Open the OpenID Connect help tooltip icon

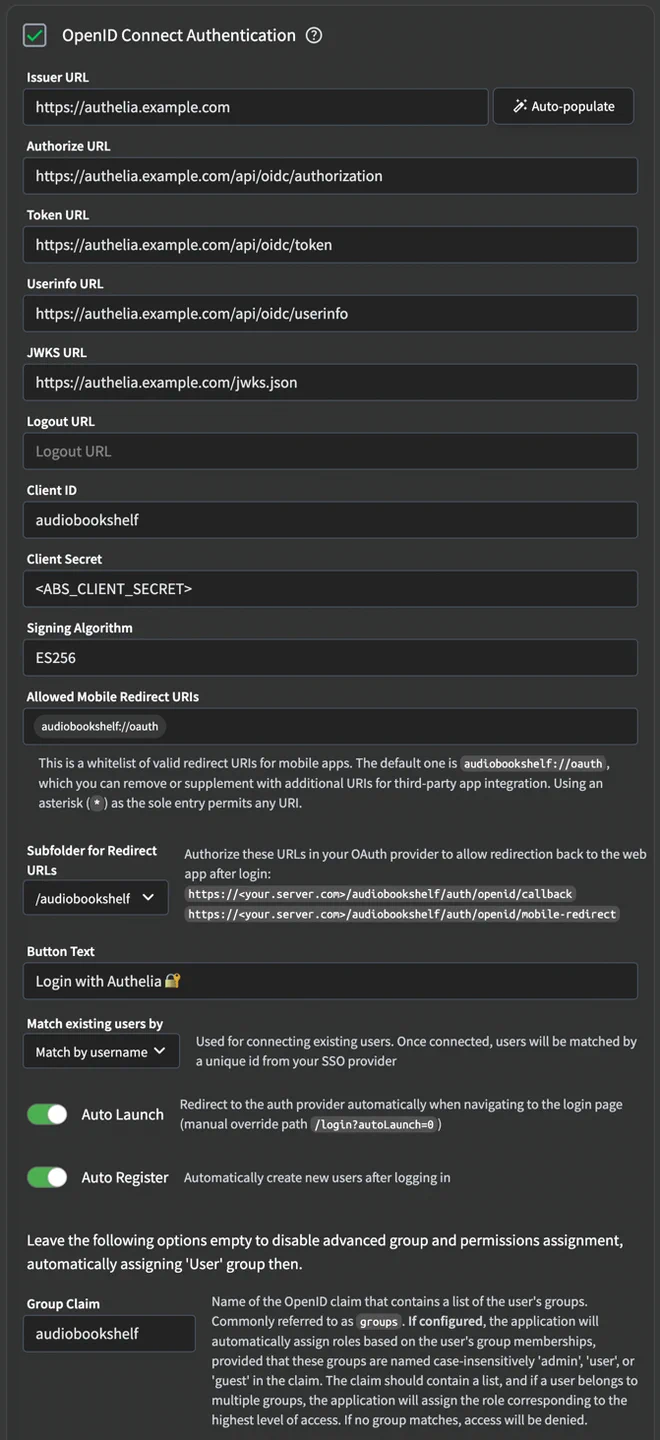[x=313, y=35]
